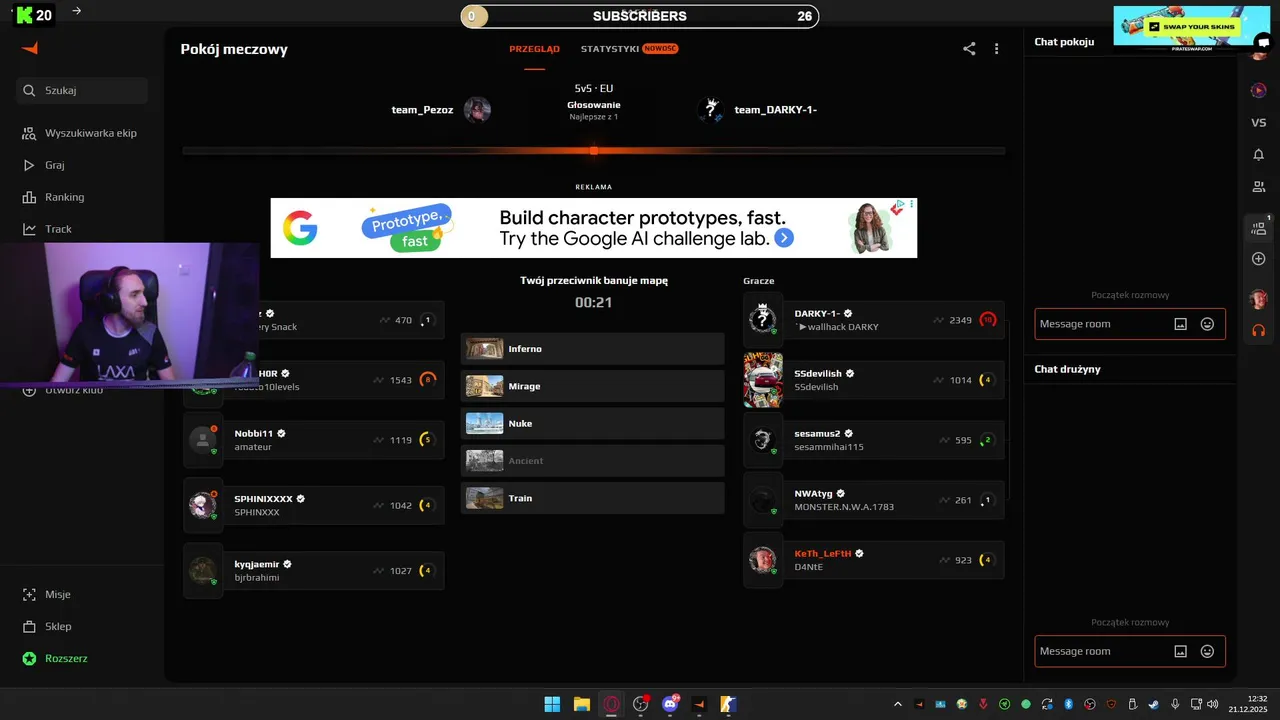The image size is (1280, 720).
Task: Click the Message room field in Chat drużyny
Action: (x=1129, y=651)
